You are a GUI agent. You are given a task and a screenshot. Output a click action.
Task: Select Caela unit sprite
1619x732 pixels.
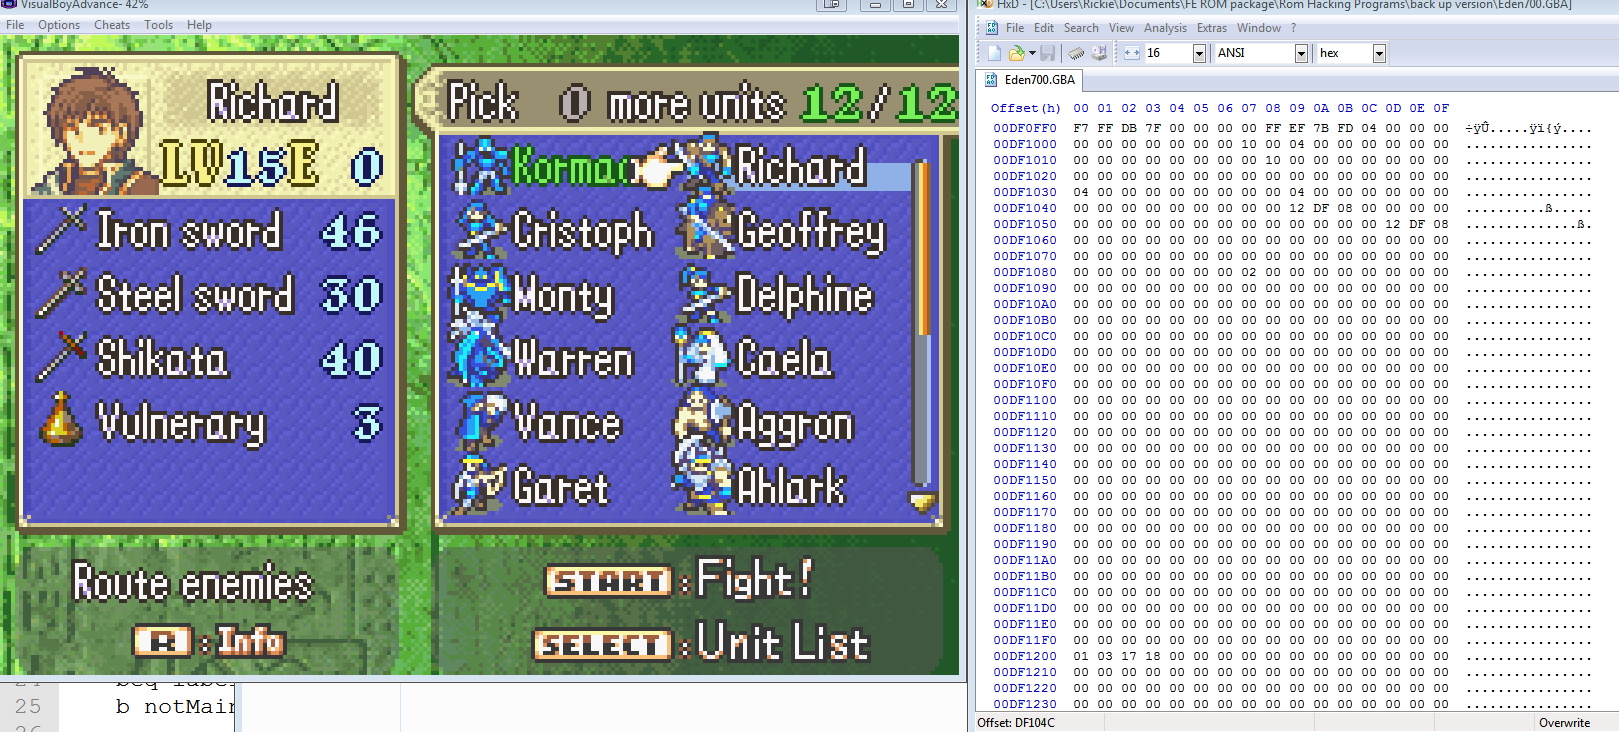[702, 356]
